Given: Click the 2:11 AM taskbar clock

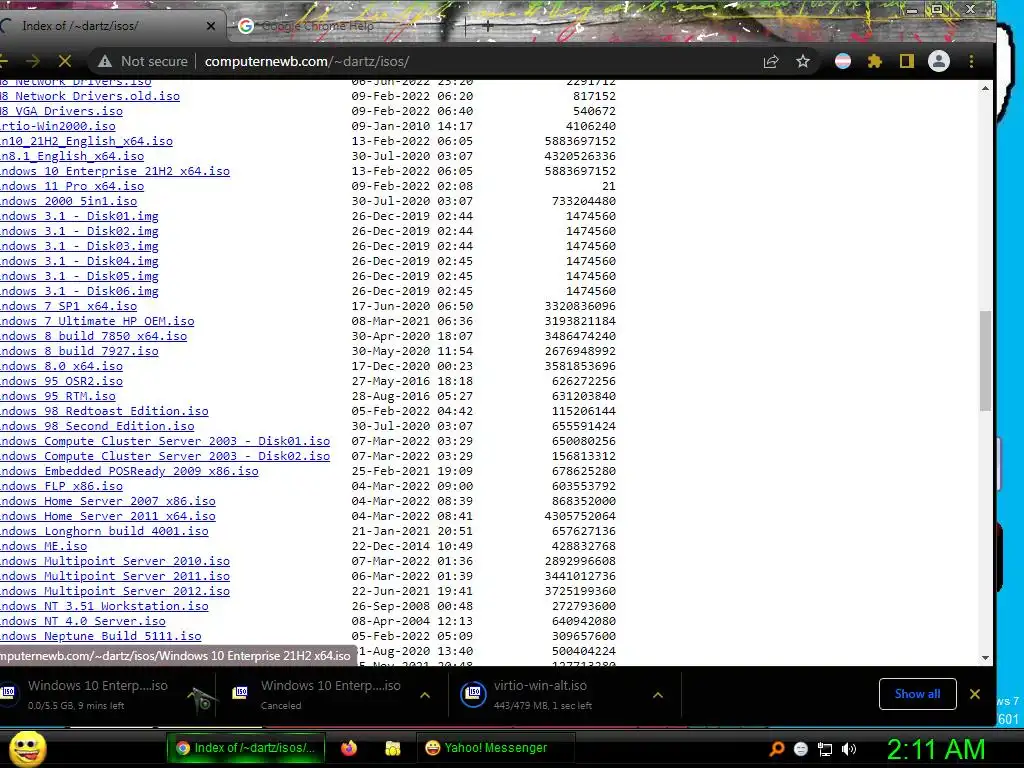Looking at the screenshot, I should click(x=936, y=748).
